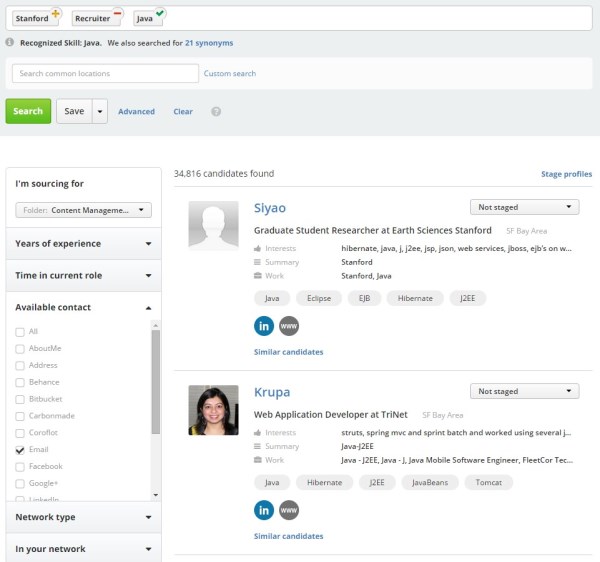Image resolution: width=600 pixels, height=562 pixels.
Task: Click the Clear link
Action: (x=183, y=111)
